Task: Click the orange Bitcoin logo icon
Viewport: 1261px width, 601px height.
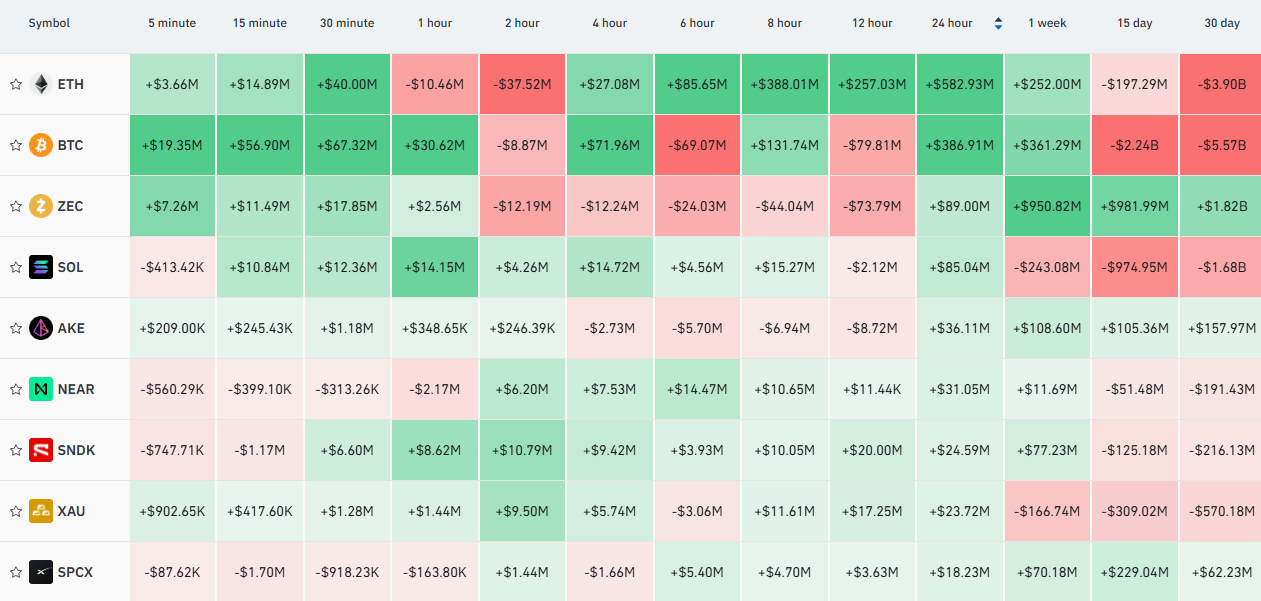Action: tap(41, 146)
